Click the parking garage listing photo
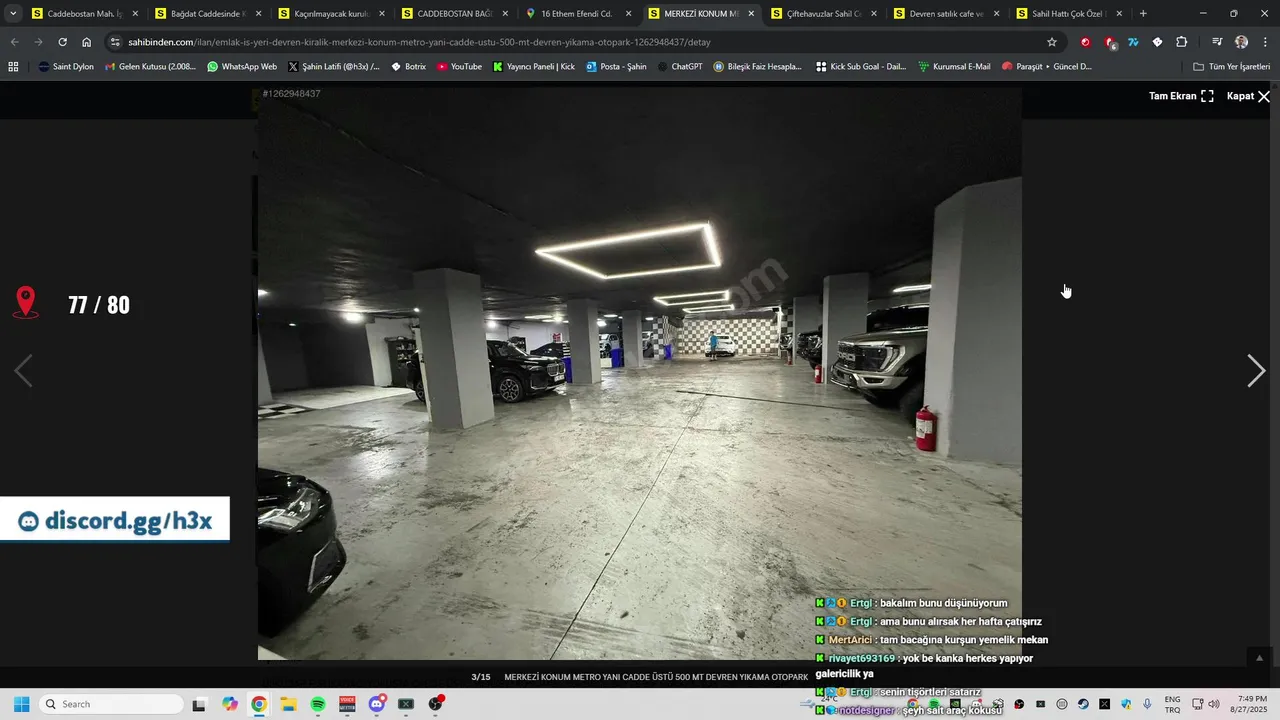1280x720 pixels. click(640, 373)
